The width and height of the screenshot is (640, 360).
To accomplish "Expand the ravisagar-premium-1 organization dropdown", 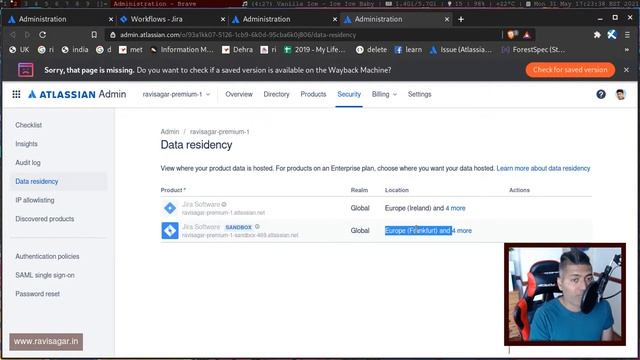I will tap(176, 94).
